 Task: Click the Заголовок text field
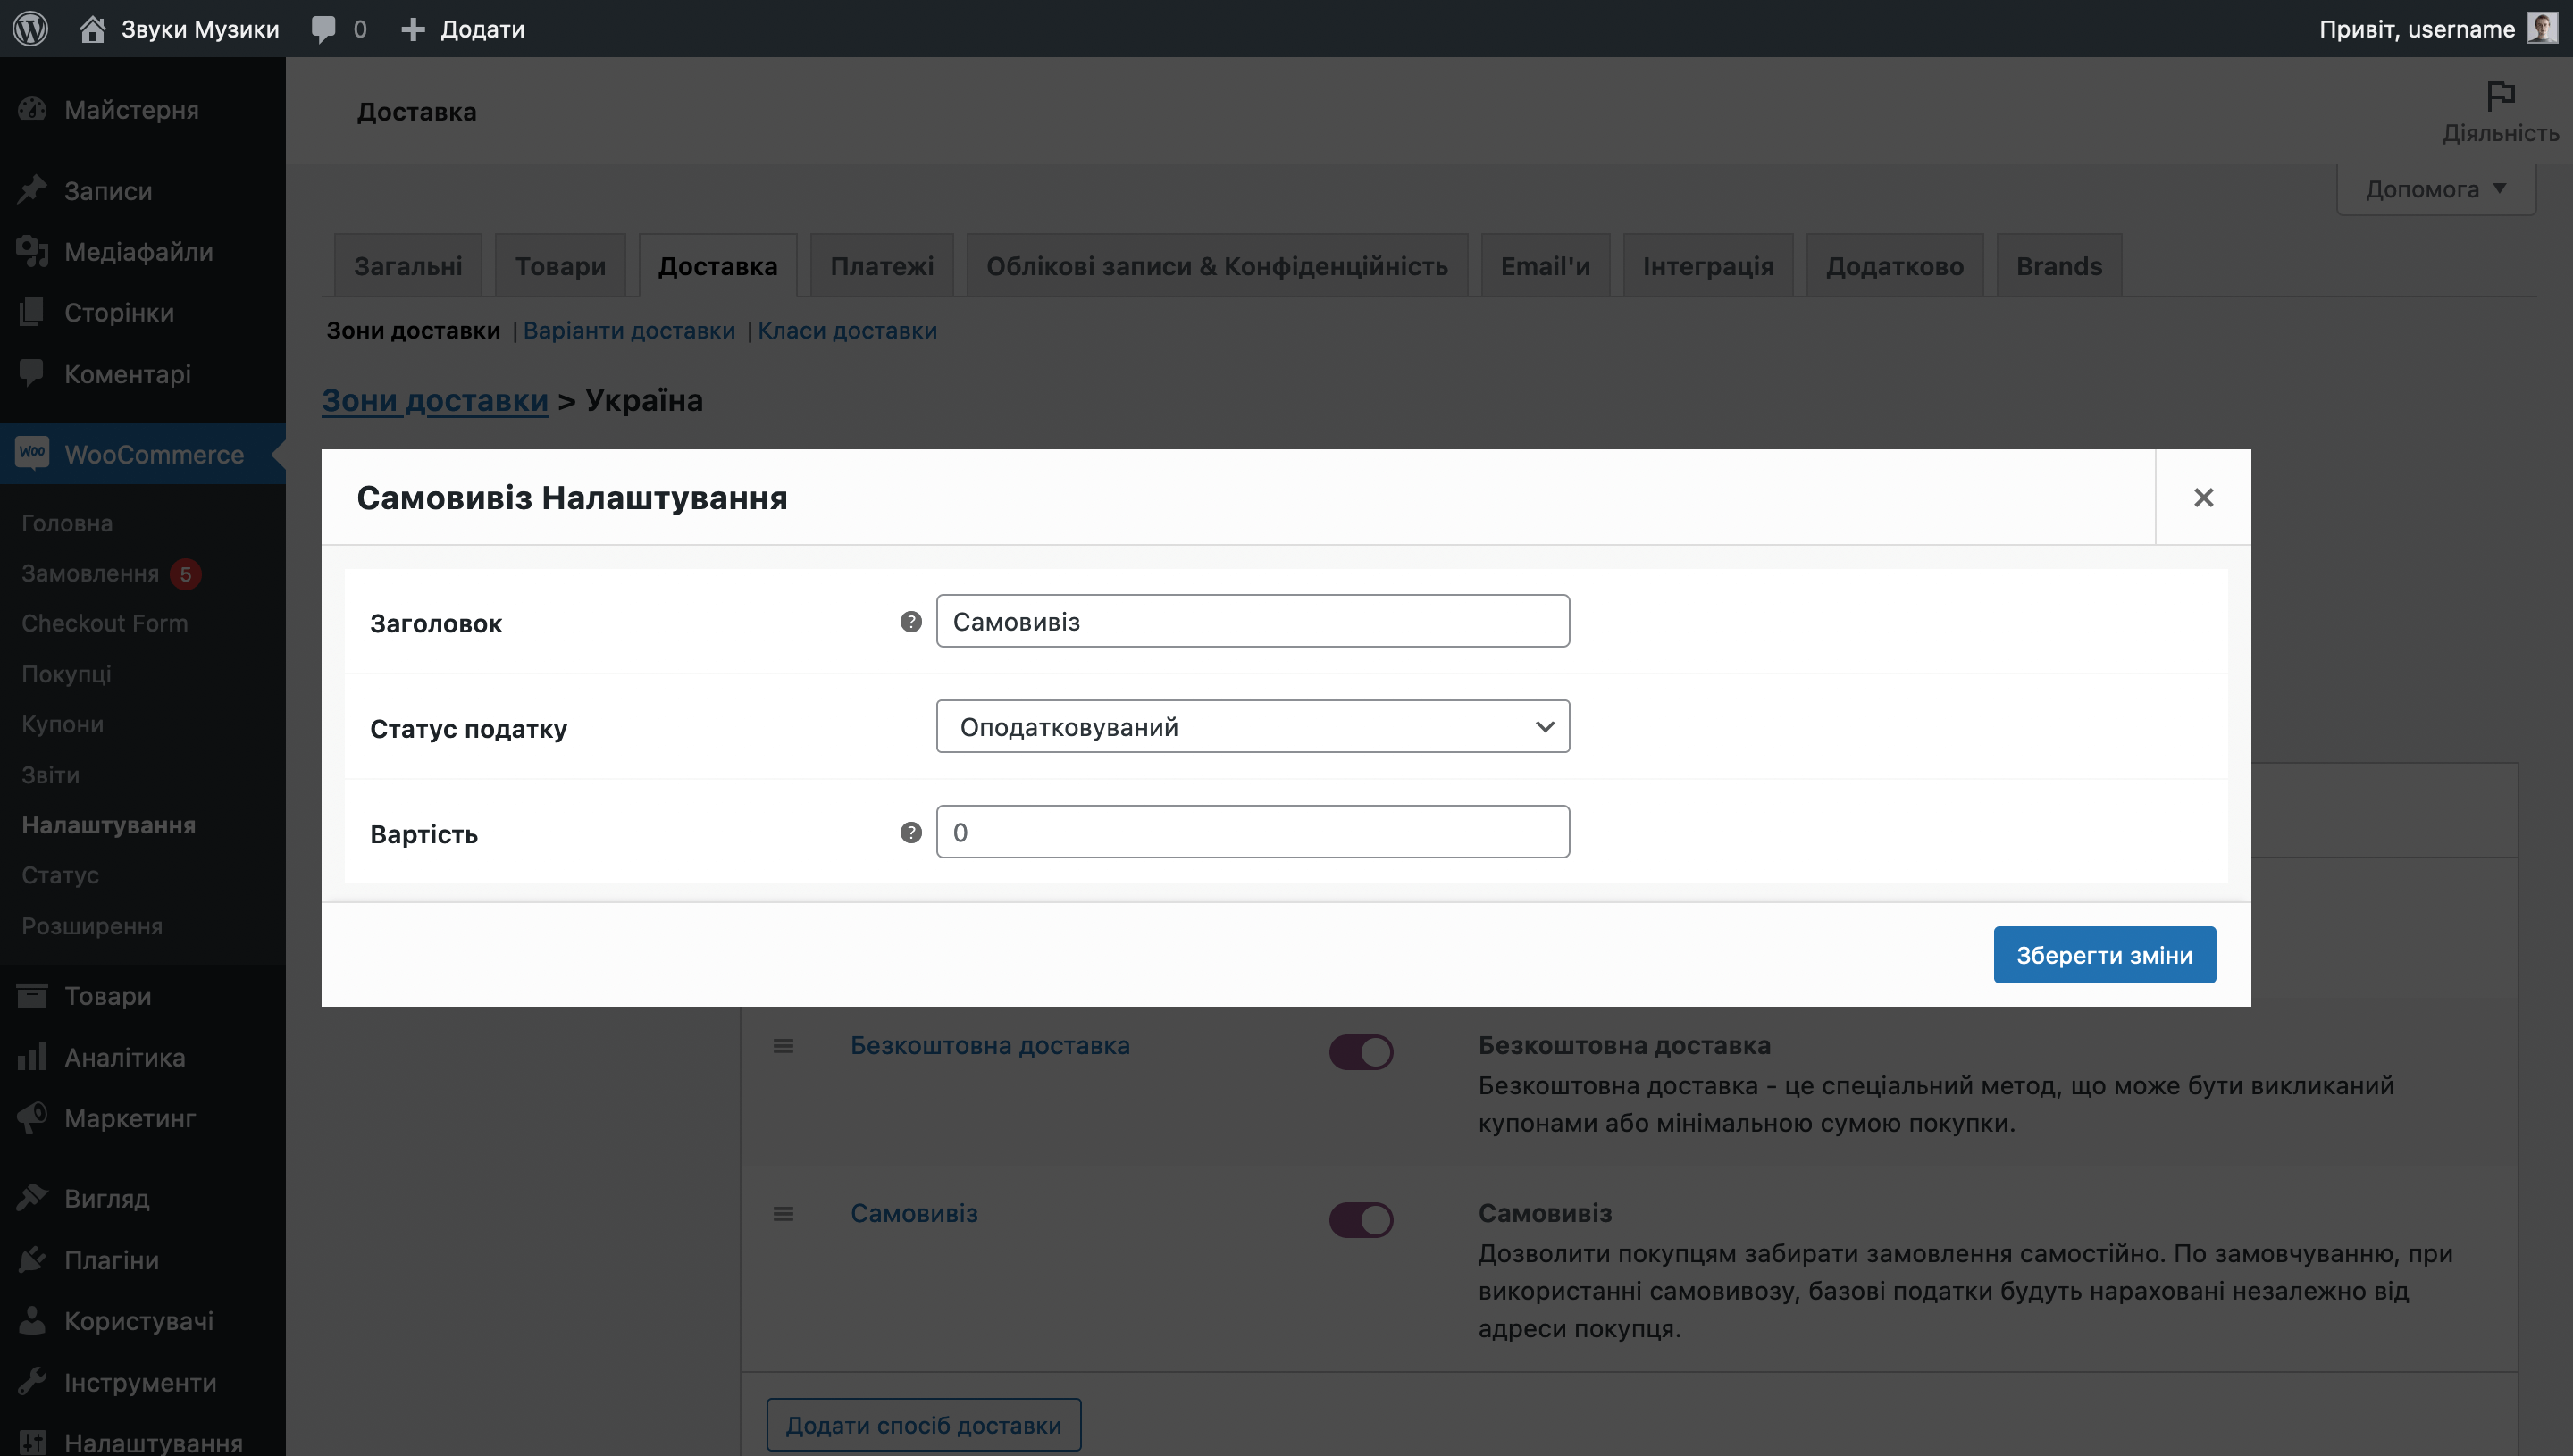pyautogui.click(x=1252, y=621)
